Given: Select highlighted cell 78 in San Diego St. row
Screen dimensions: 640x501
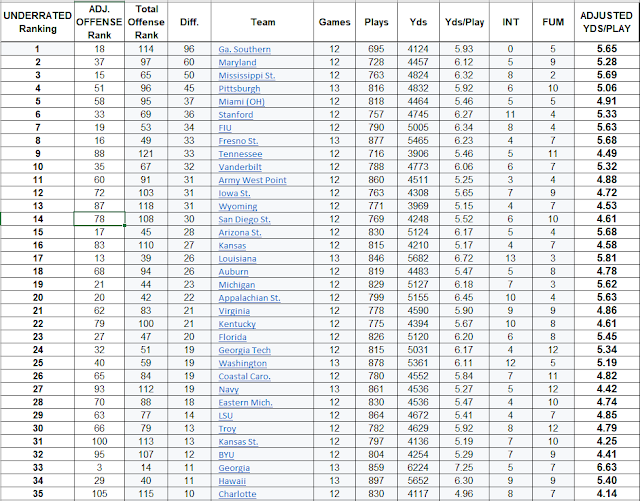Looking at the screenshot, I should click(99, 219).
